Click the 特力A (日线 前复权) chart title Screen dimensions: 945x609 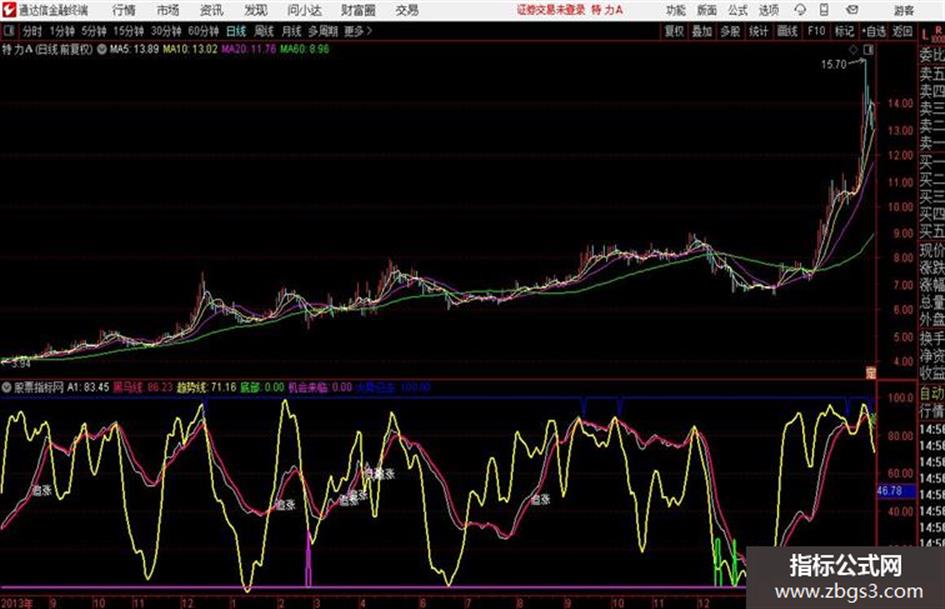(47, 49)
